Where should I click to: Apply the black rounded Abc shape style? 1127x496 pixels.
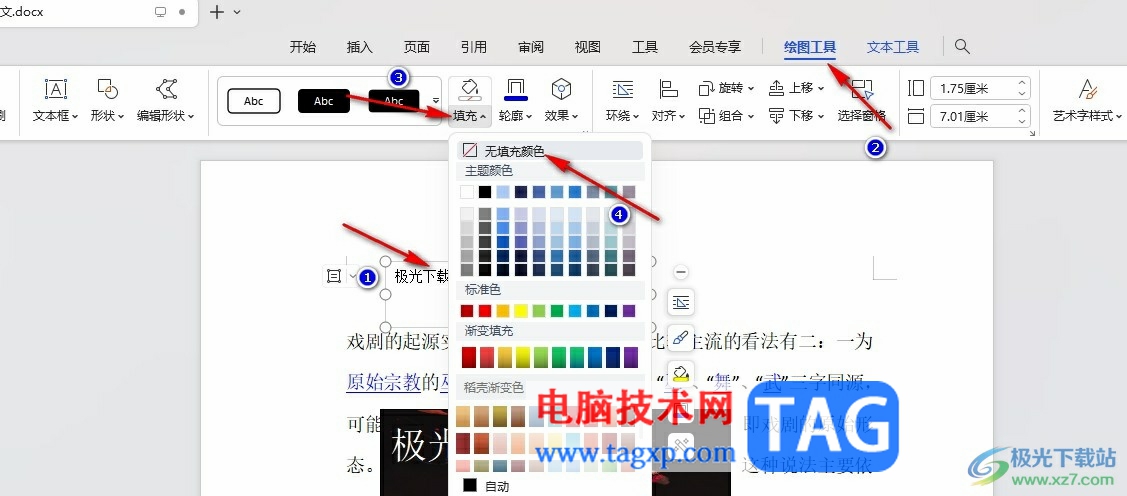pyautogui.click(x=323, y=101)
